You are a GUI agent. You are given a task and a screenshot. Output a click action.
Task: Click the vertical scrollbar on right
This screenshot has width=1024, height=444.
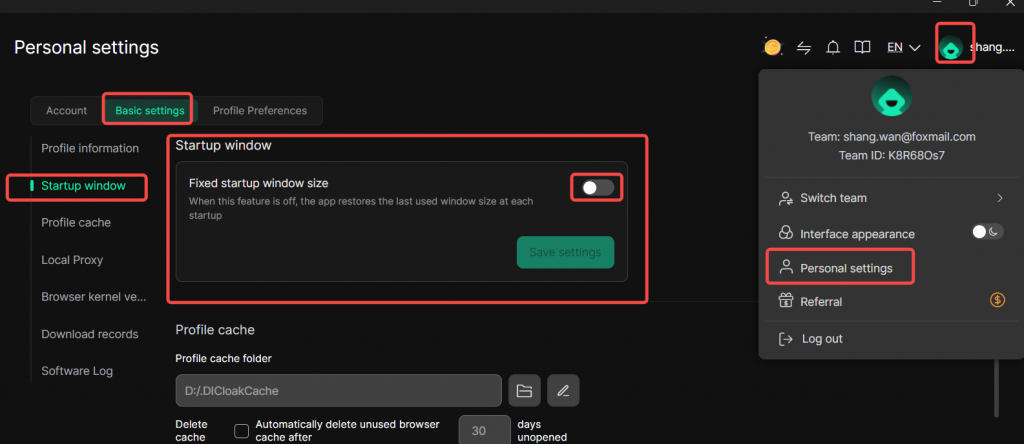pos(996,387)
